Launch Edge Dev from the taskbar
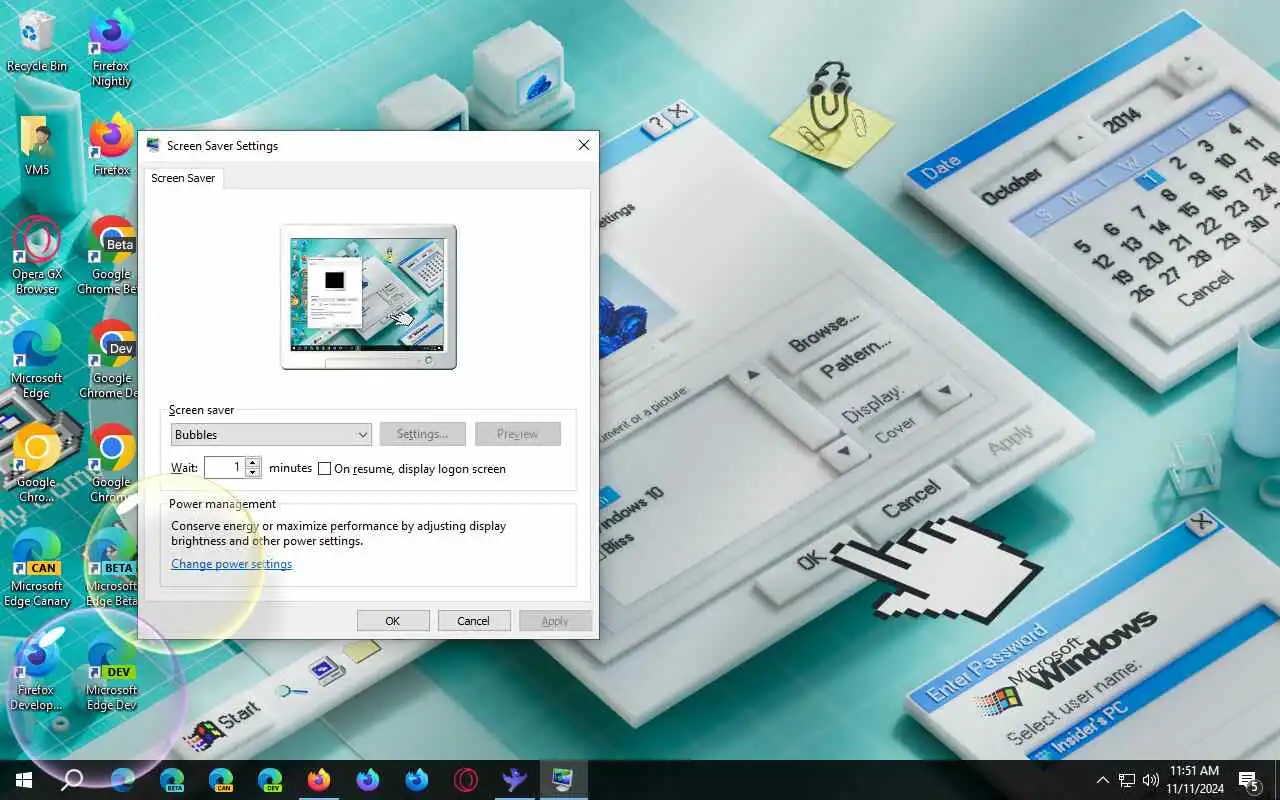The height and width of the screenshot is (800, 1280). point(269,780)
